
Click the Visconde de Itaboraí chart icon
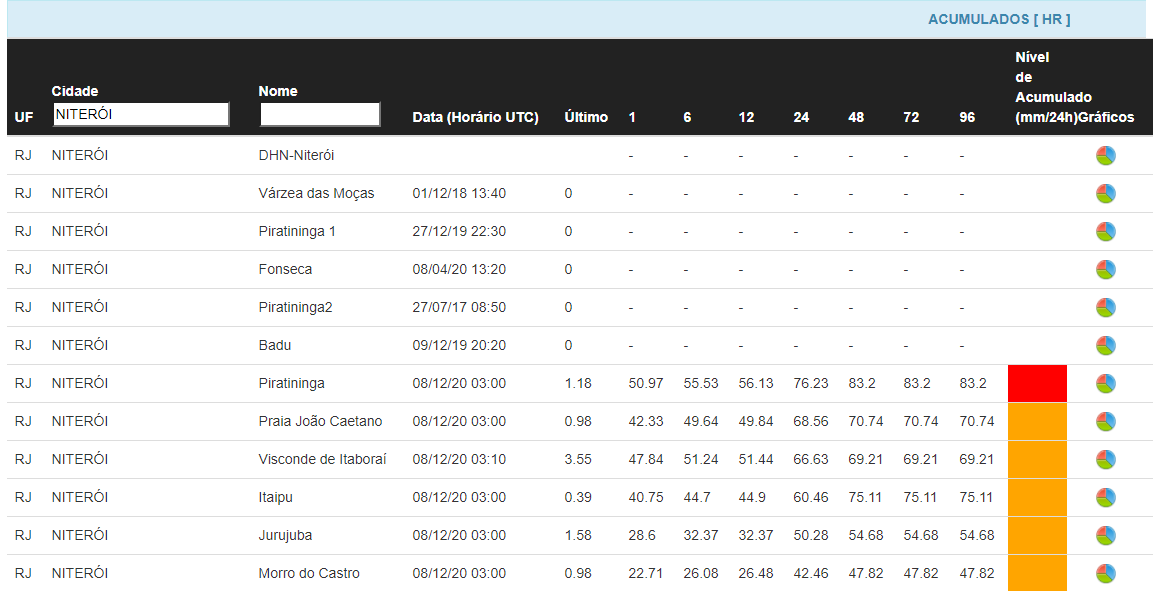pos(1105,460)
